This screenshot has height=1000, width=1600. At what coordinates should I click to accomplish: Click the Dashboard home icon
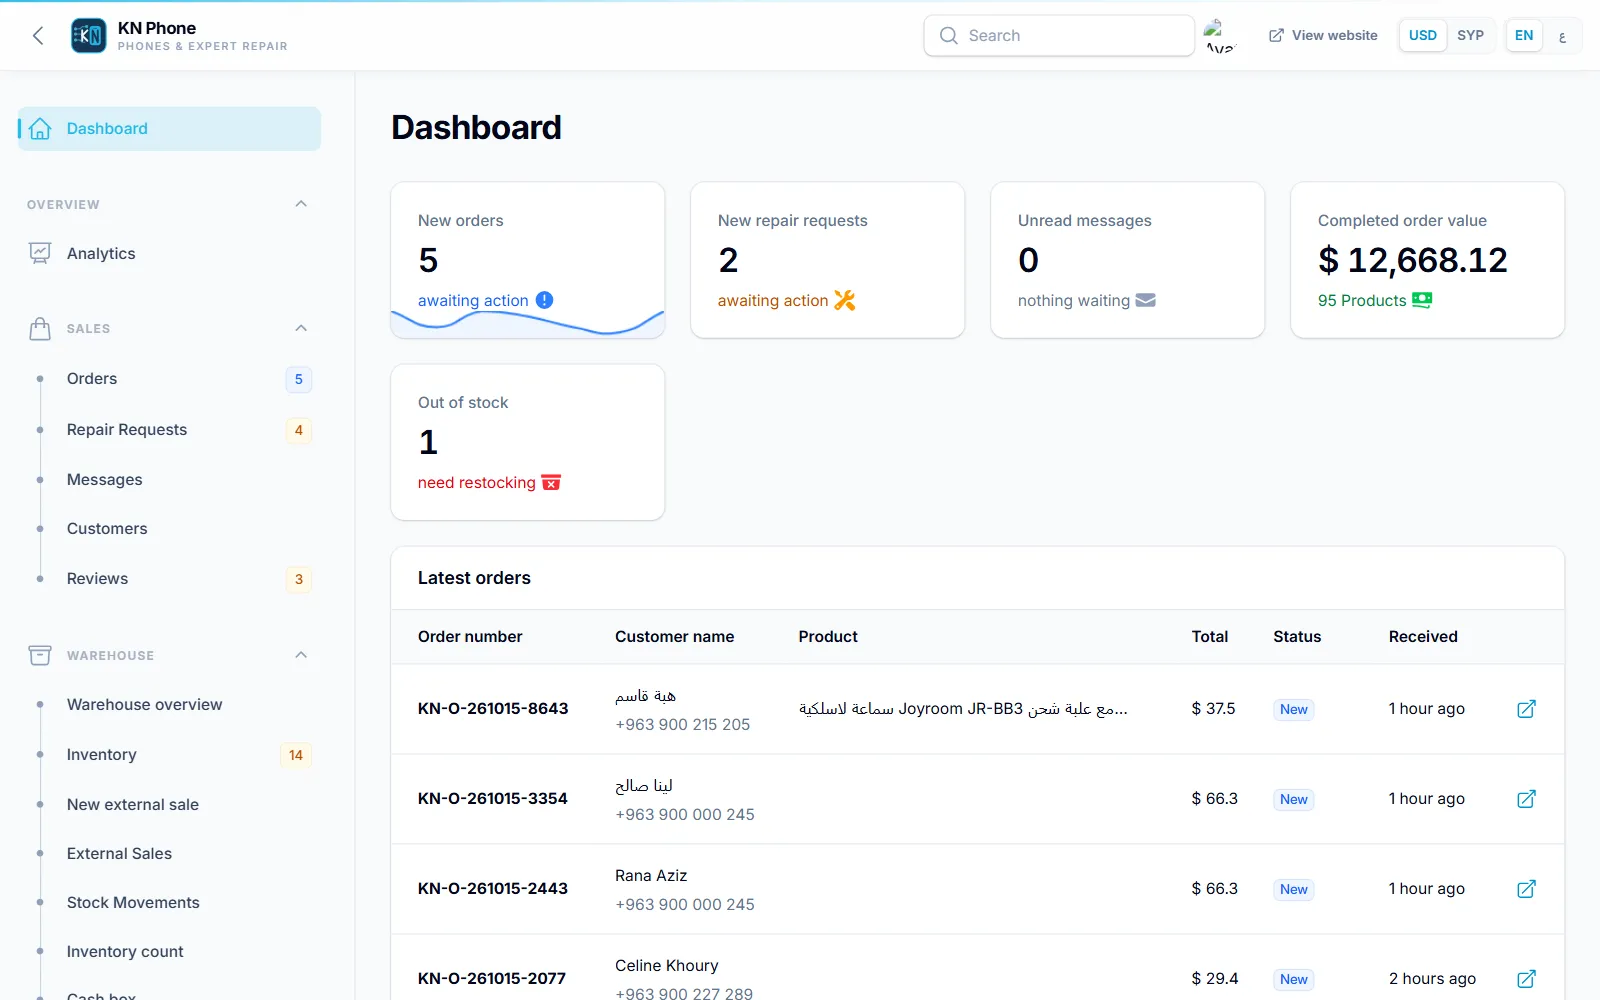40,128
